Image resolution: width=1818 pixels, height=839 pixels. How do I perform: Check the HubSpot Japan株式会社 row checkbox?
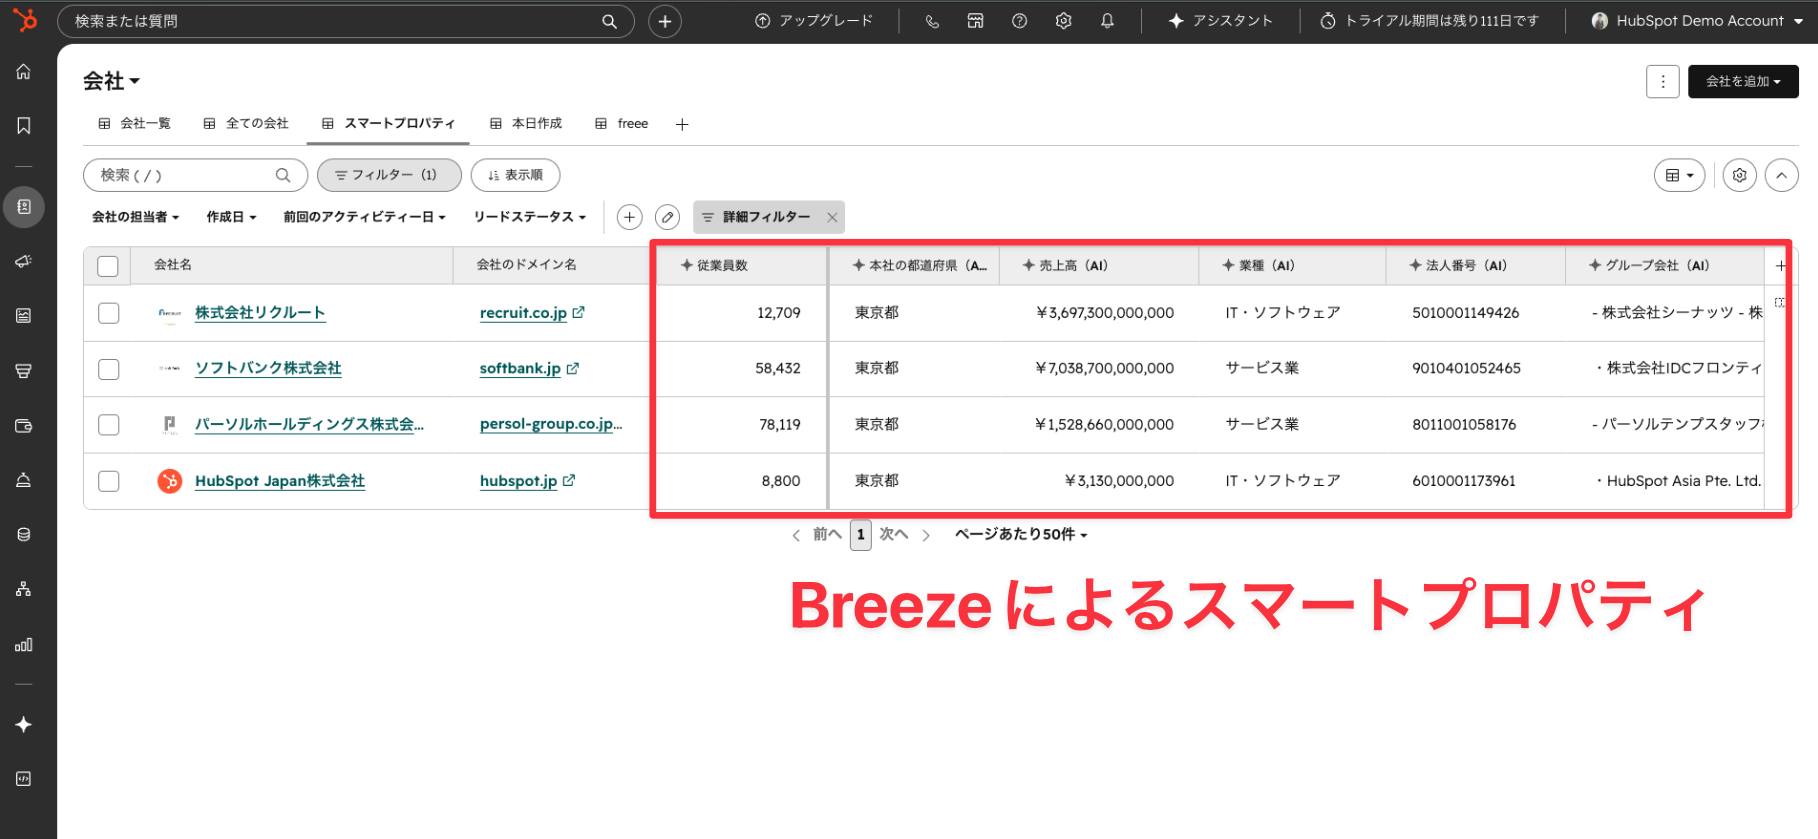(109, 481)
